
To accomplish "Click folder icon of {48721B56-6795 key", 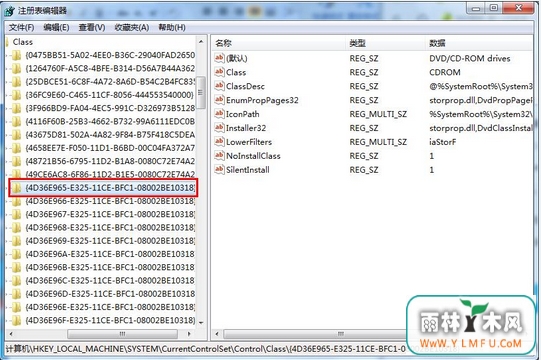I will pyautogui.click(x=16, y=161).
